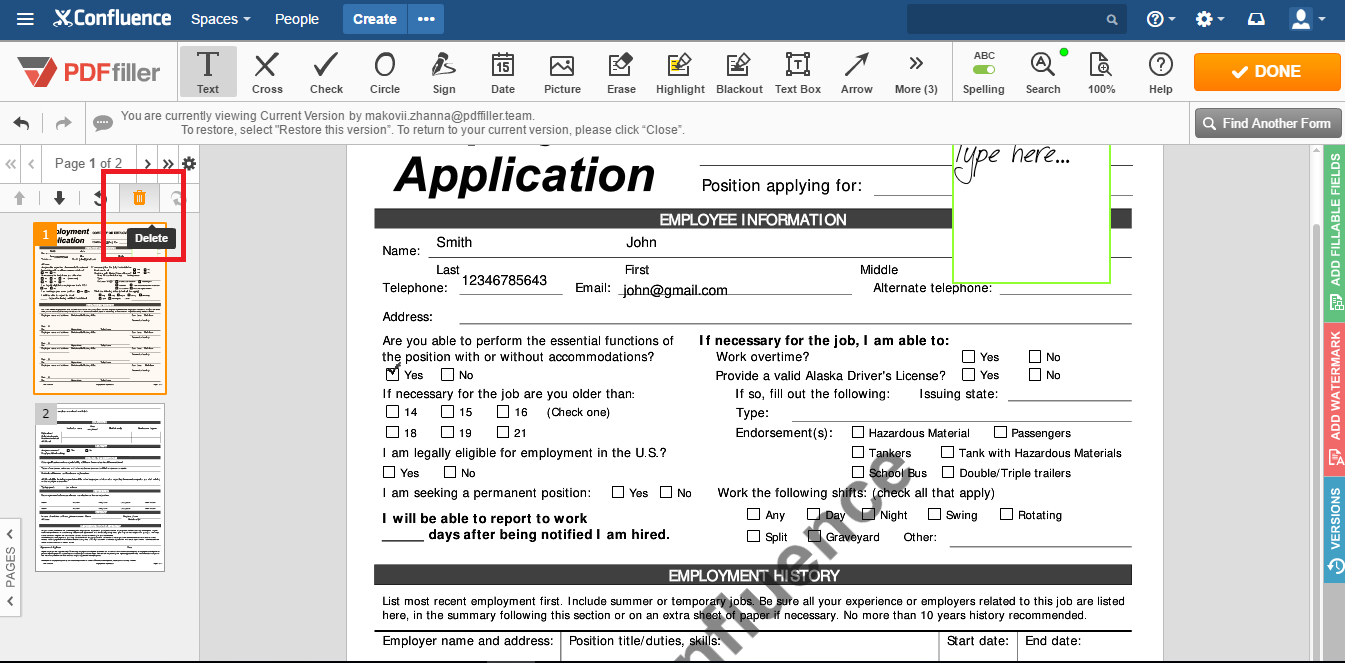The width and height of the screenshot is (1345, 663).
Task: Open the Confluence hamburger menu
Action: (x=25, y=19)
